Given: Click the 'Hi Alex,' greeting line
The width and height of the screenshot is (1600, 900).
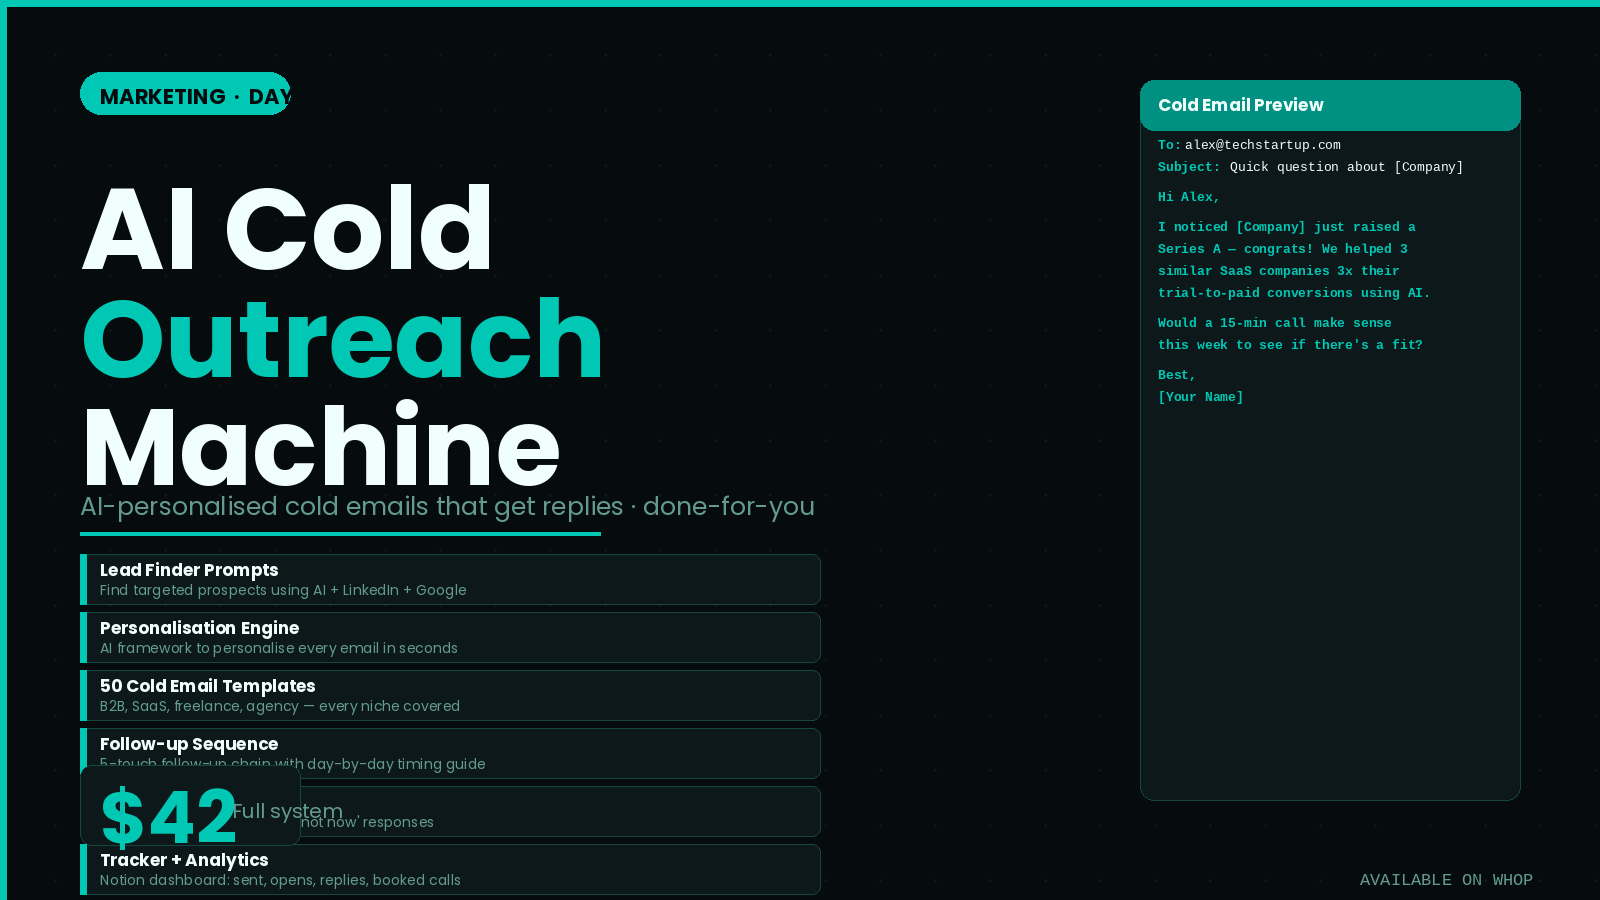Looking at the screenshot, I should coord(1189,197).
